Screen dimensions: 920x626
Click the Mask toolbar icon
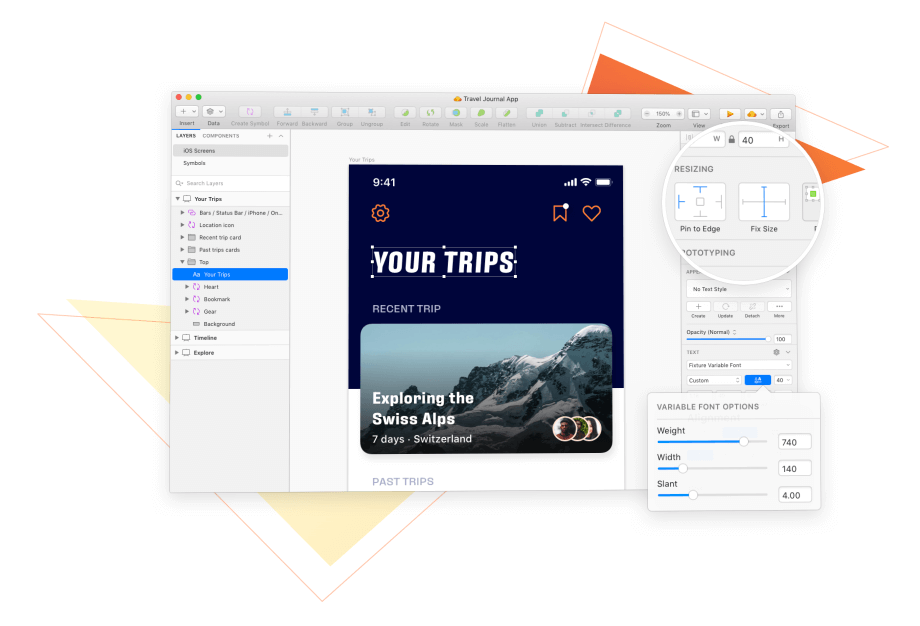point(456,113)
